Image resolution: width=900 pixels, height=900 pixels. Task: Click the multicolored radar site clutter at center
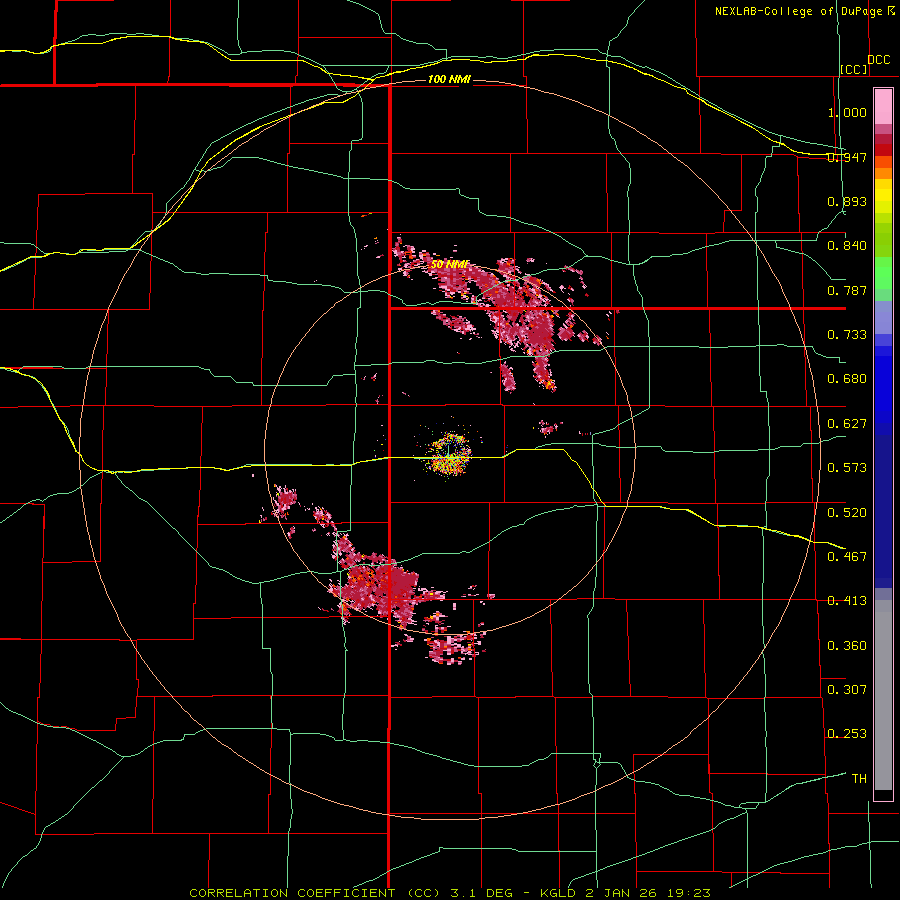[448, 453]
